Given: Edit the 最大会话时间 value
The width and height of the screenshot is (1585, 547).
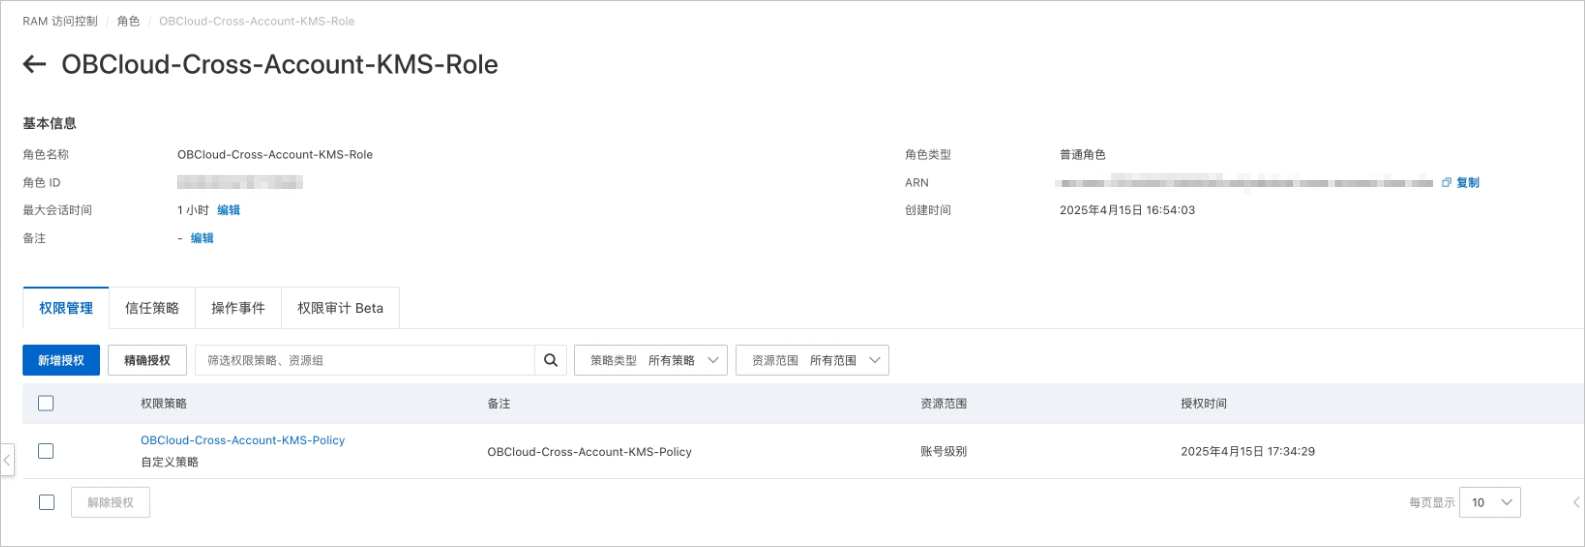Looking at the screenshot, I should (x=229, y=210).
